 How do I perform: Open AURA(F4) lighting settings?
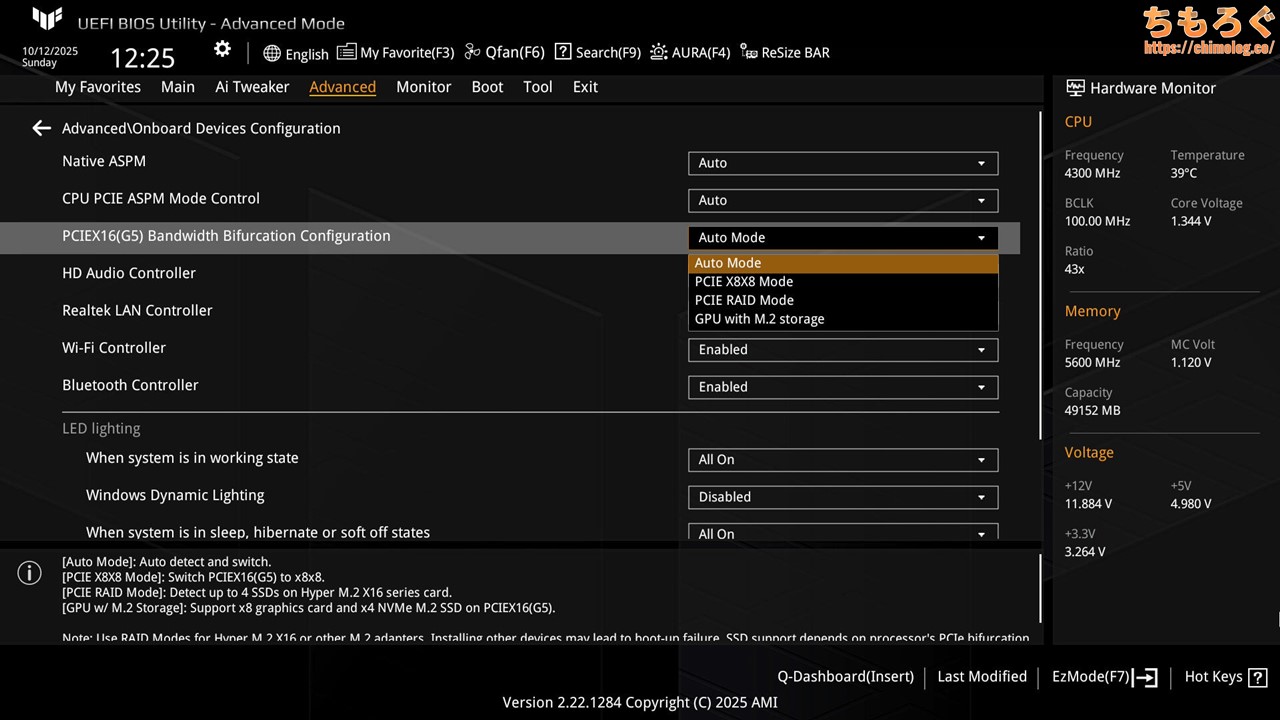pos(659,52)
